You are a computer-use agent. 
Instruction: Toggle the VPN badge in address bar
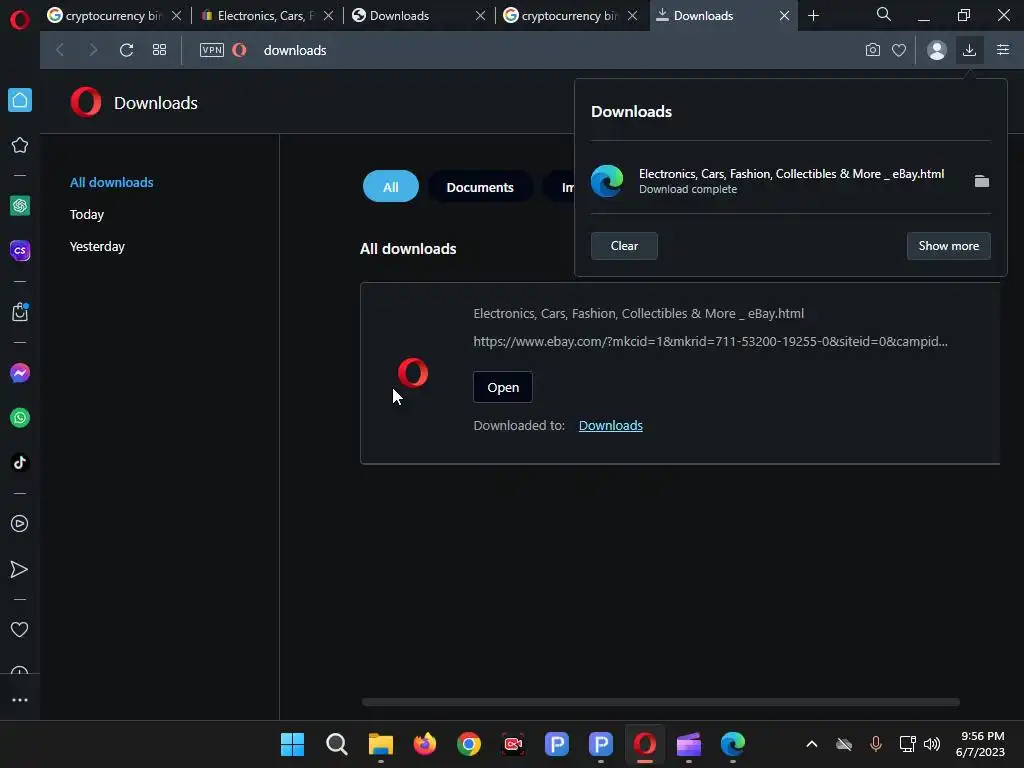[x=212, y=50]
